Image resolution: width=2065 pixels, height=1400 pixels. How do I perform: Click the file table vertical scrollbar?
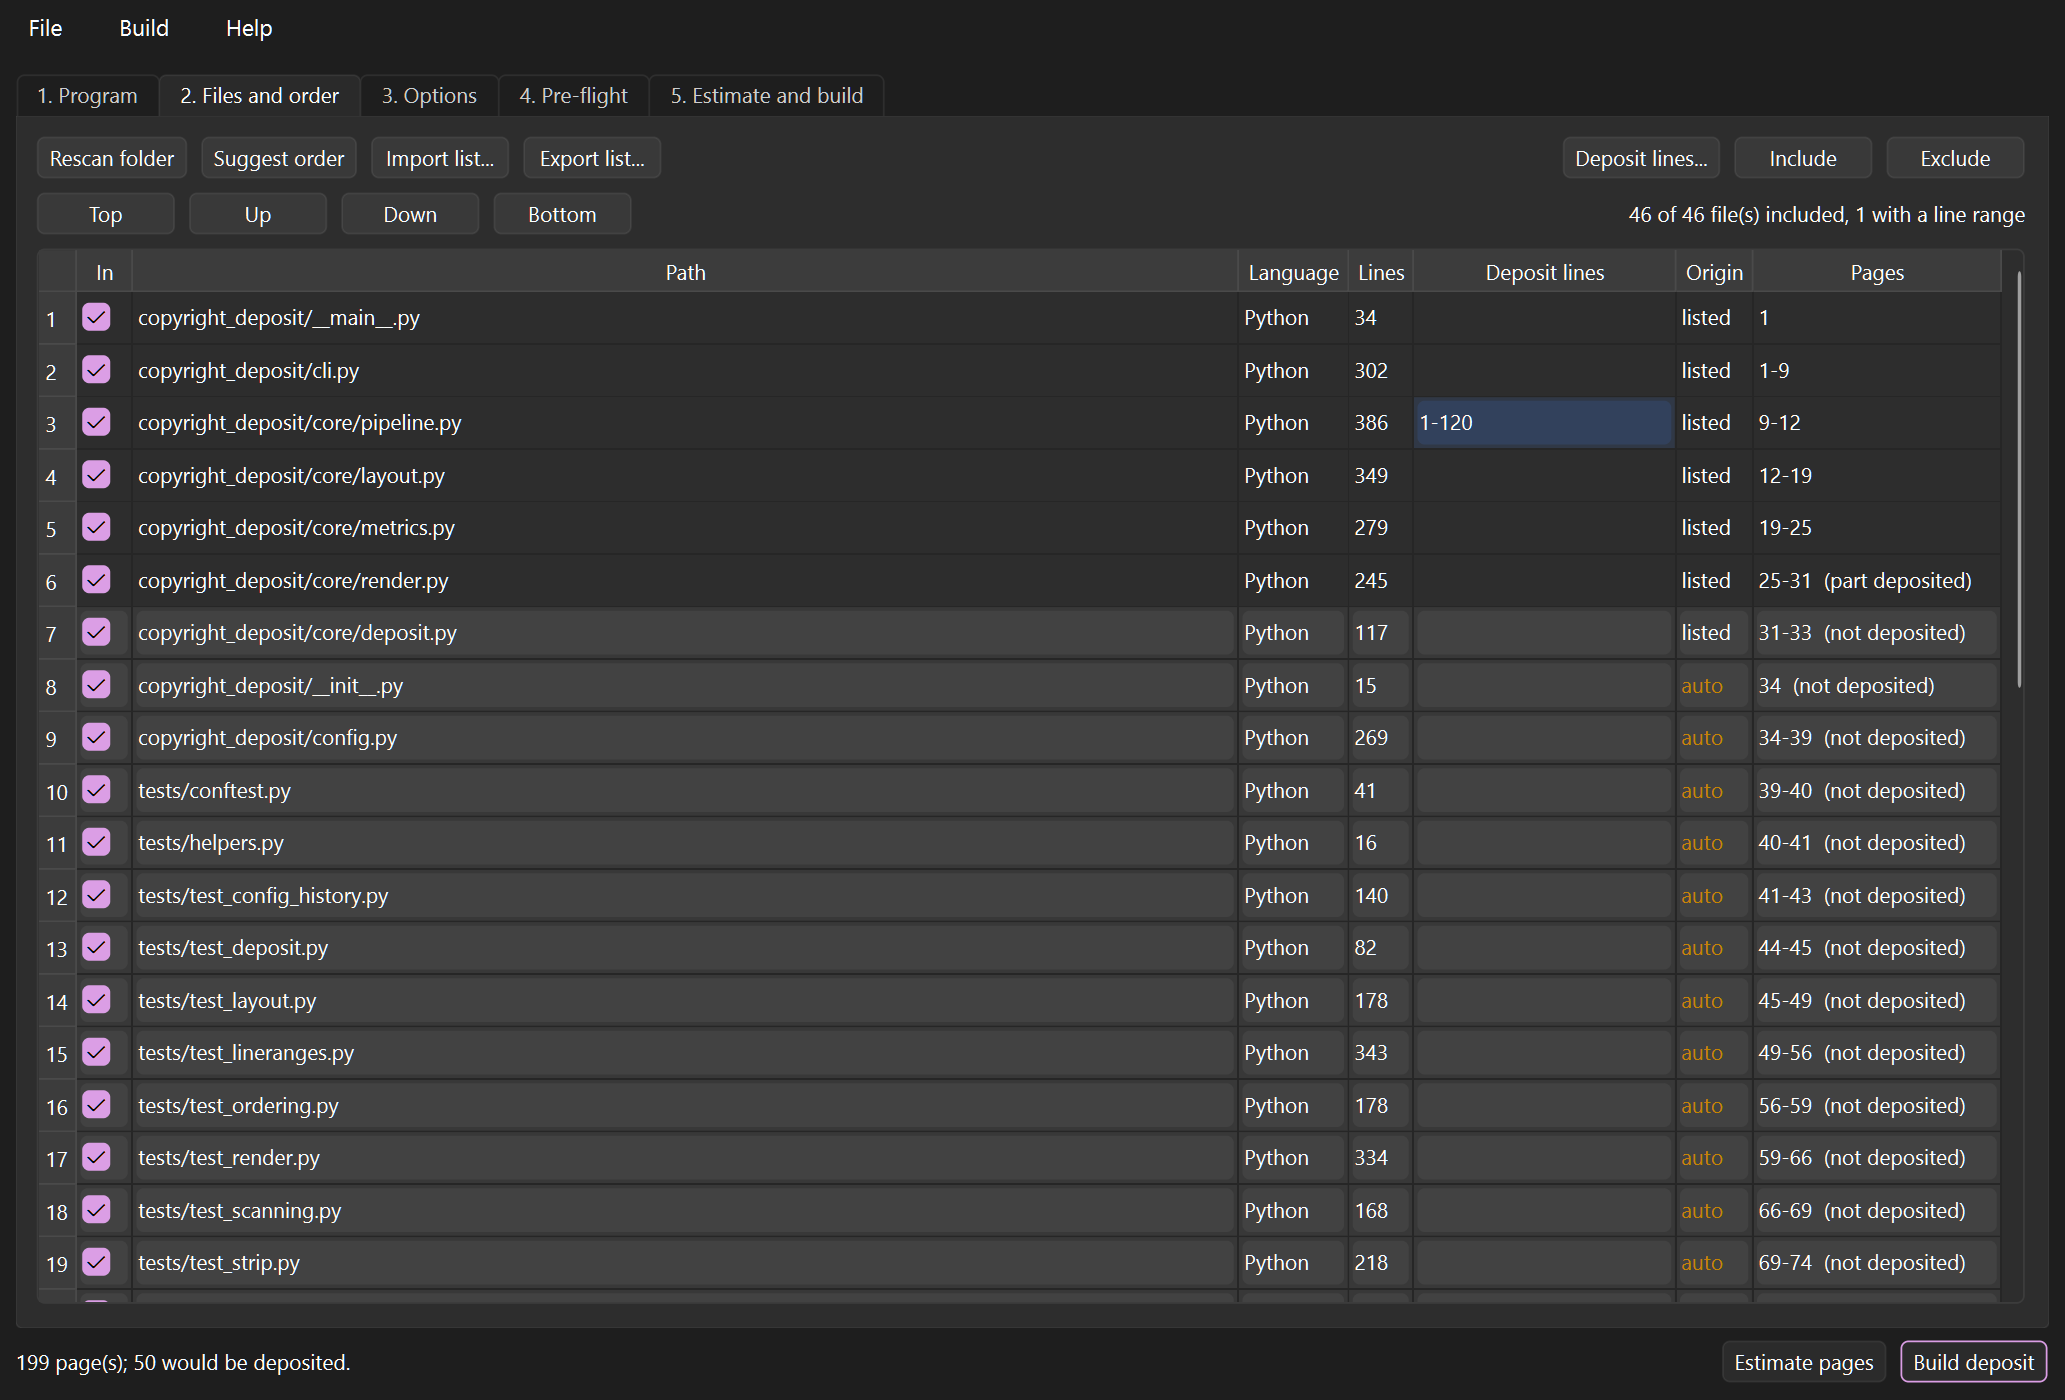[2019, 480]
